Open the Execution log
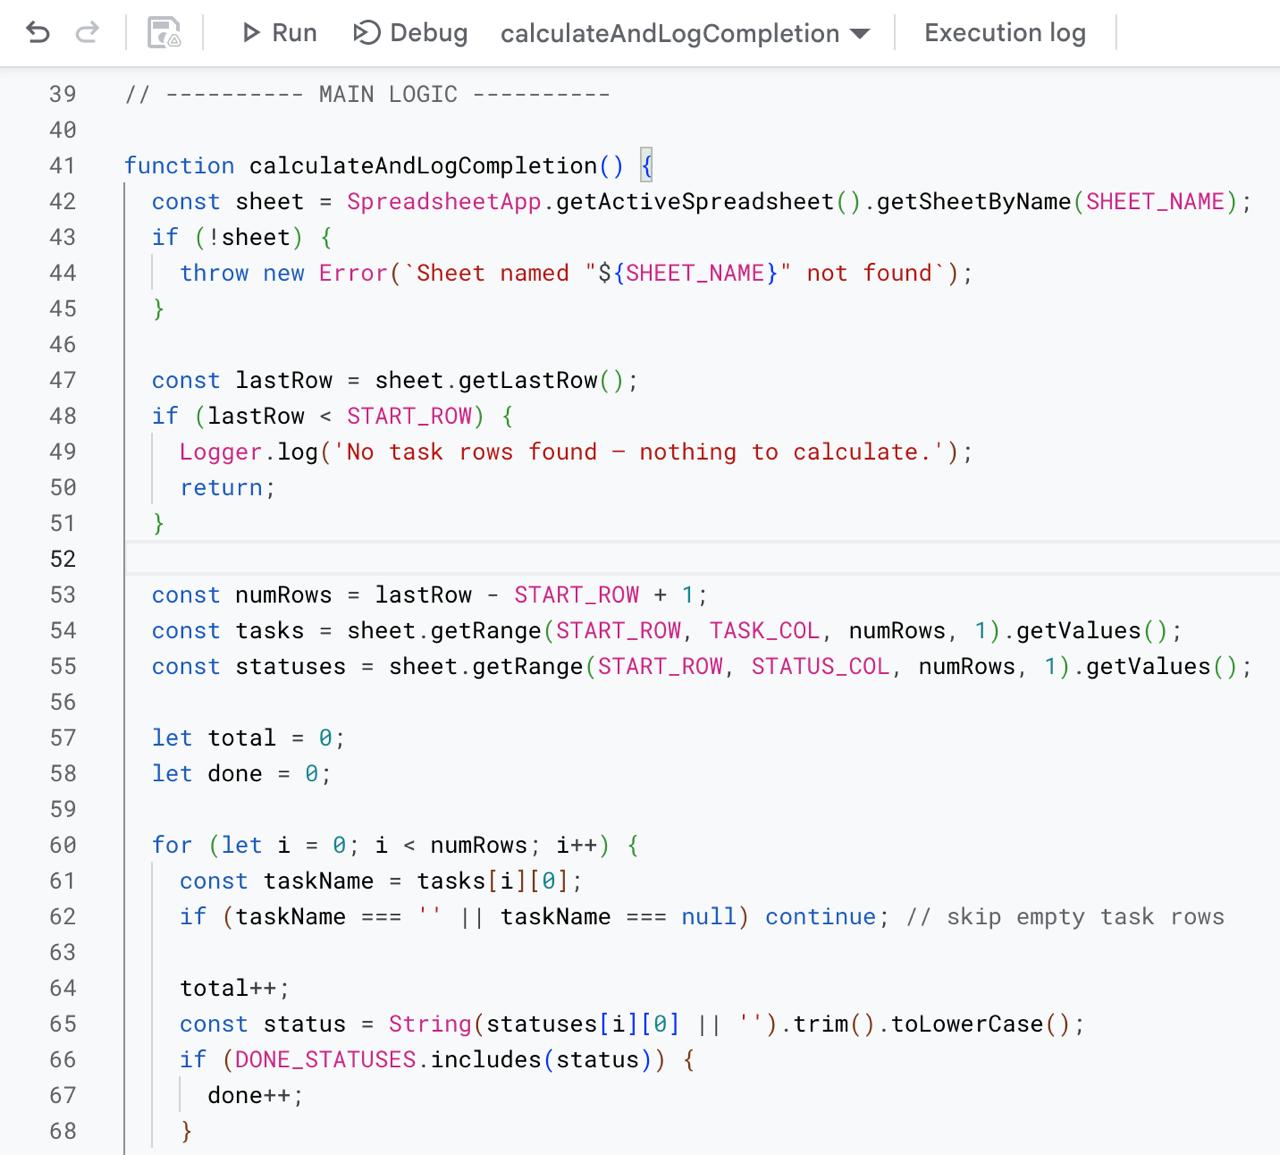1280x1155 pixels. [x=1005, y=33]
